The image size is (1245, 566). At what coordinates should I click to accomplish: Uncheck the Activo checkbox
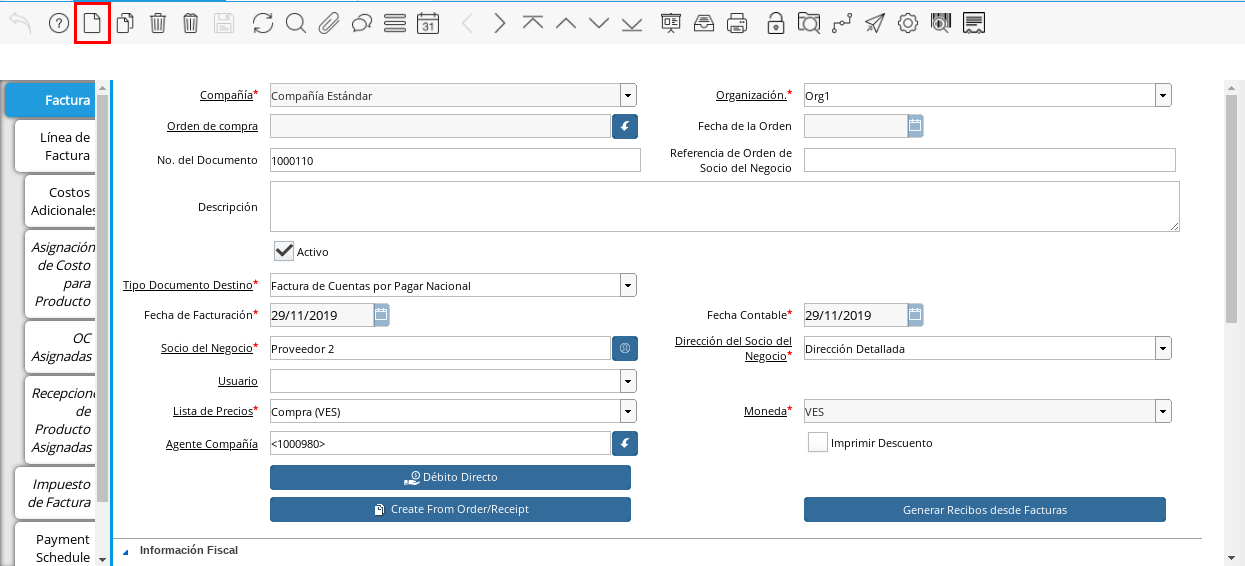point(284,251)
